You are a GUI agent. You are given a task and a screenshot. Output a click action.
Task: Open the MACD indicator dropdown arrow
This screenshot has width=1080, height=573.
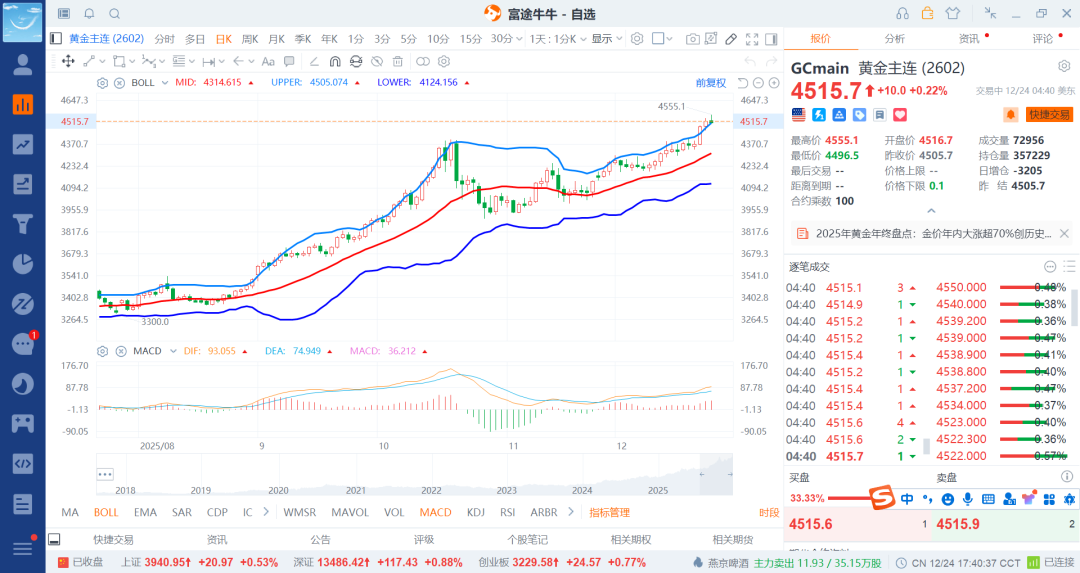[173, 351]
